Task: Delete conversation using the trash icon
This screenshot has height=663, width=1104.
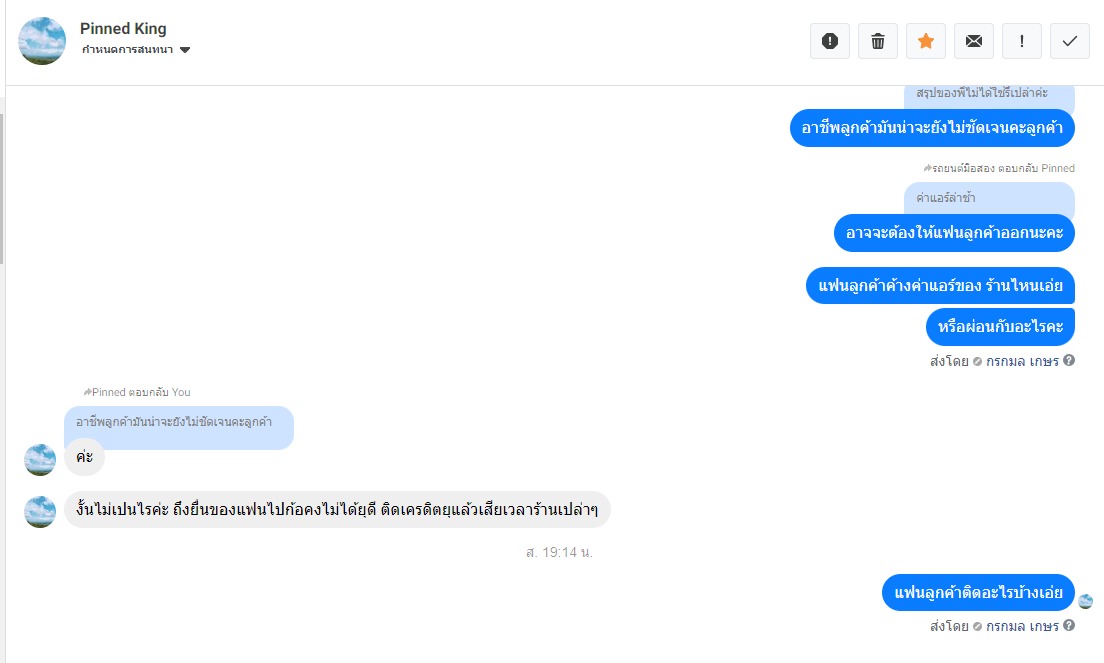Action: click(878, 41)
